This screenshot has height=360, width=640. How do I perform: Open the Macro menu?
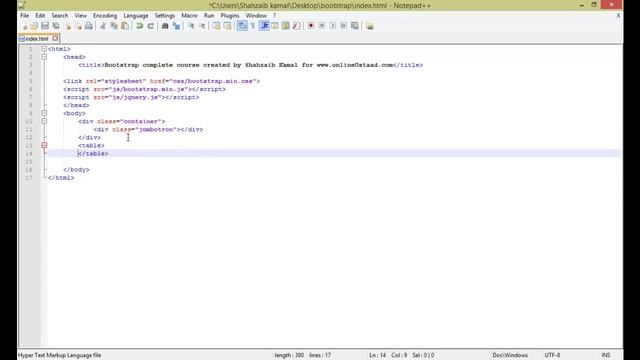pyautogui.click(x=189, y=16)
